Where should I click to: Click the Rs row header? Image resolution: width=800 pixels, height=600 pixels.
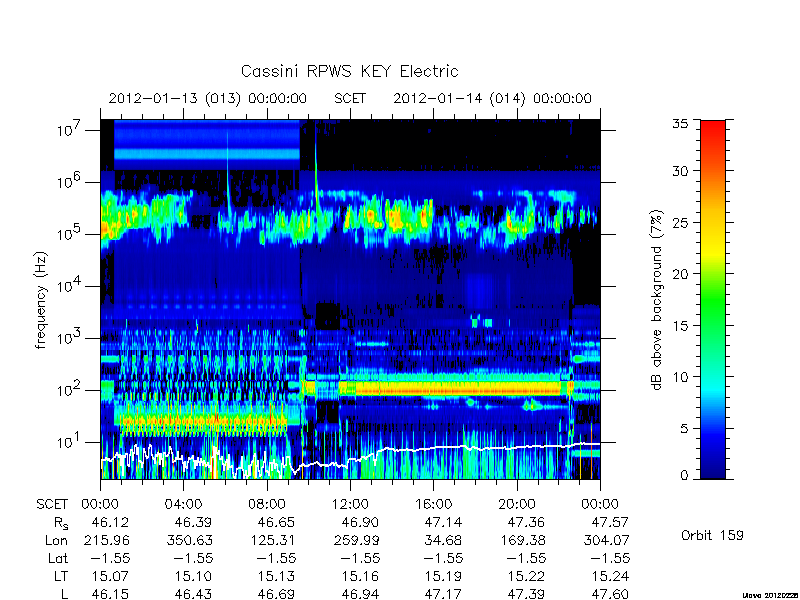[61, 523]
